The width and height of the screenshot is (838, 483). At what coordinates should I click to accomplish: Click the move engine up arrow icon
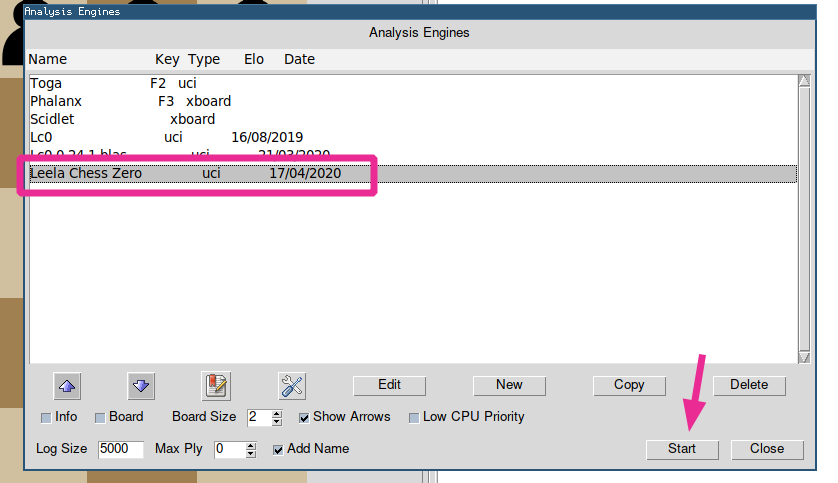[65, 385]
